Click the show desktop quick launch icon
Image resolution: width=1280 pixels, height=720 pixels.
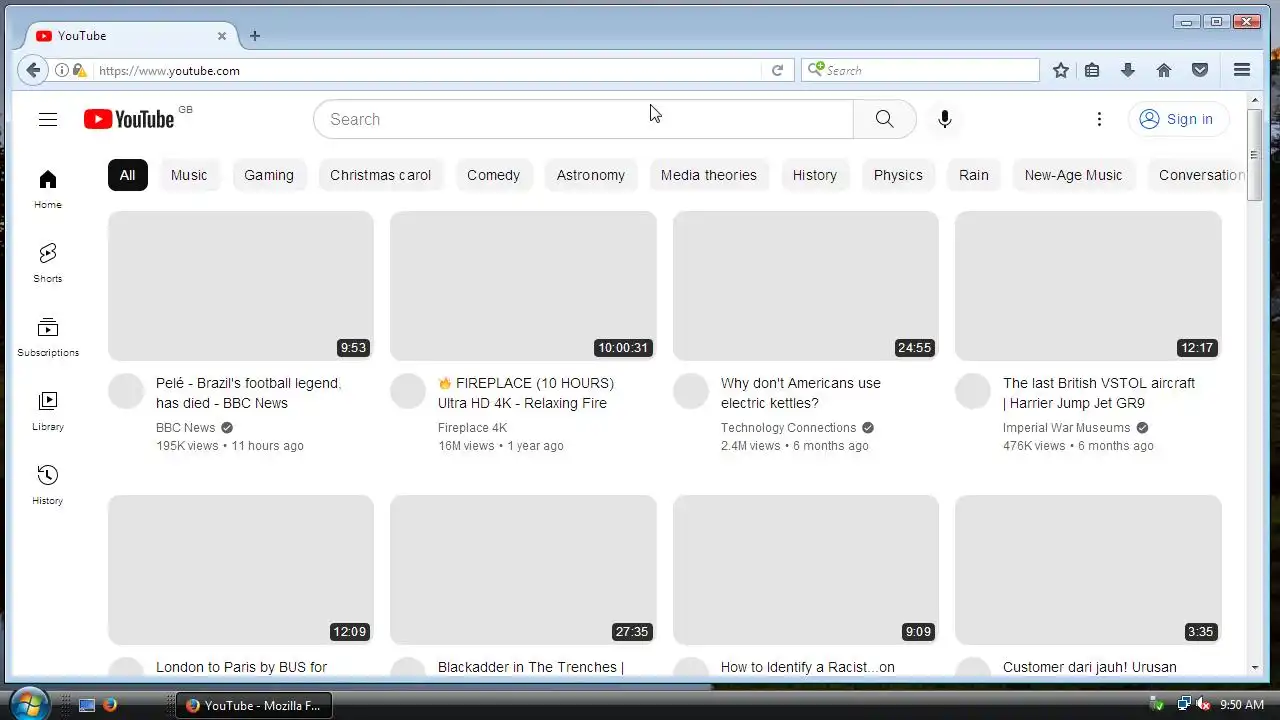87,705
